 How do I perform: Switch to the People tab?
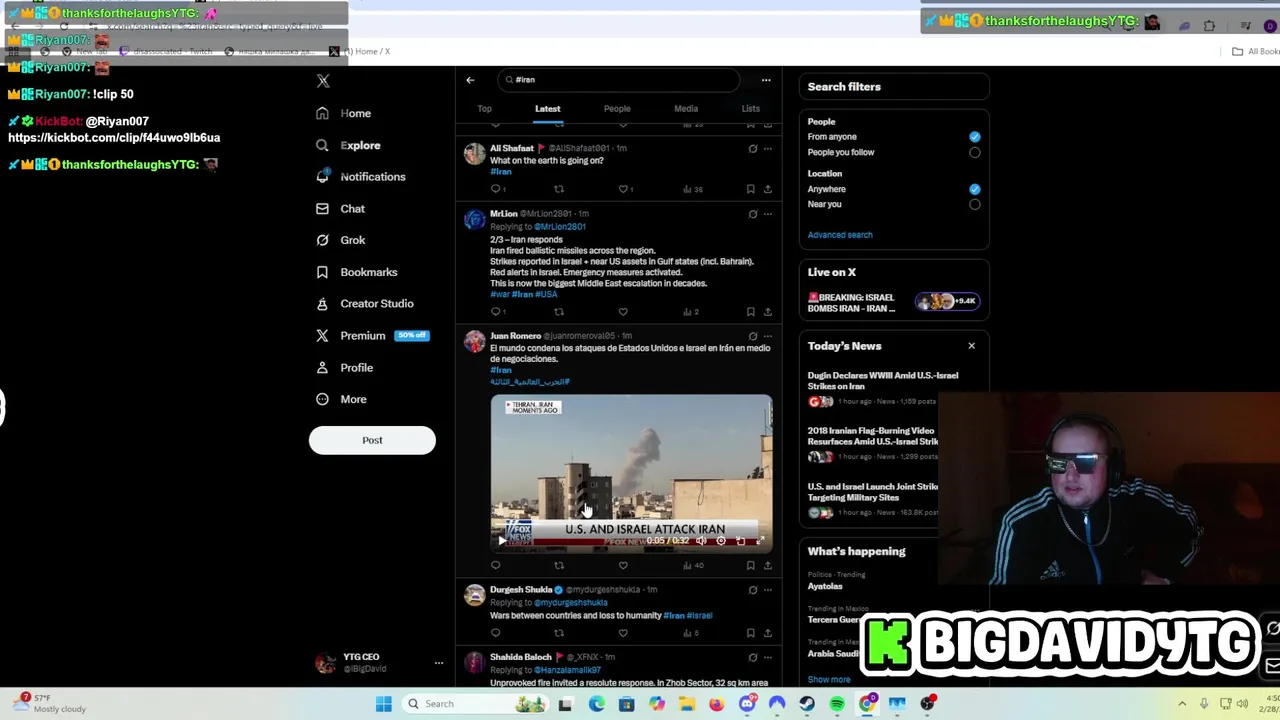(x=617, y=109)
